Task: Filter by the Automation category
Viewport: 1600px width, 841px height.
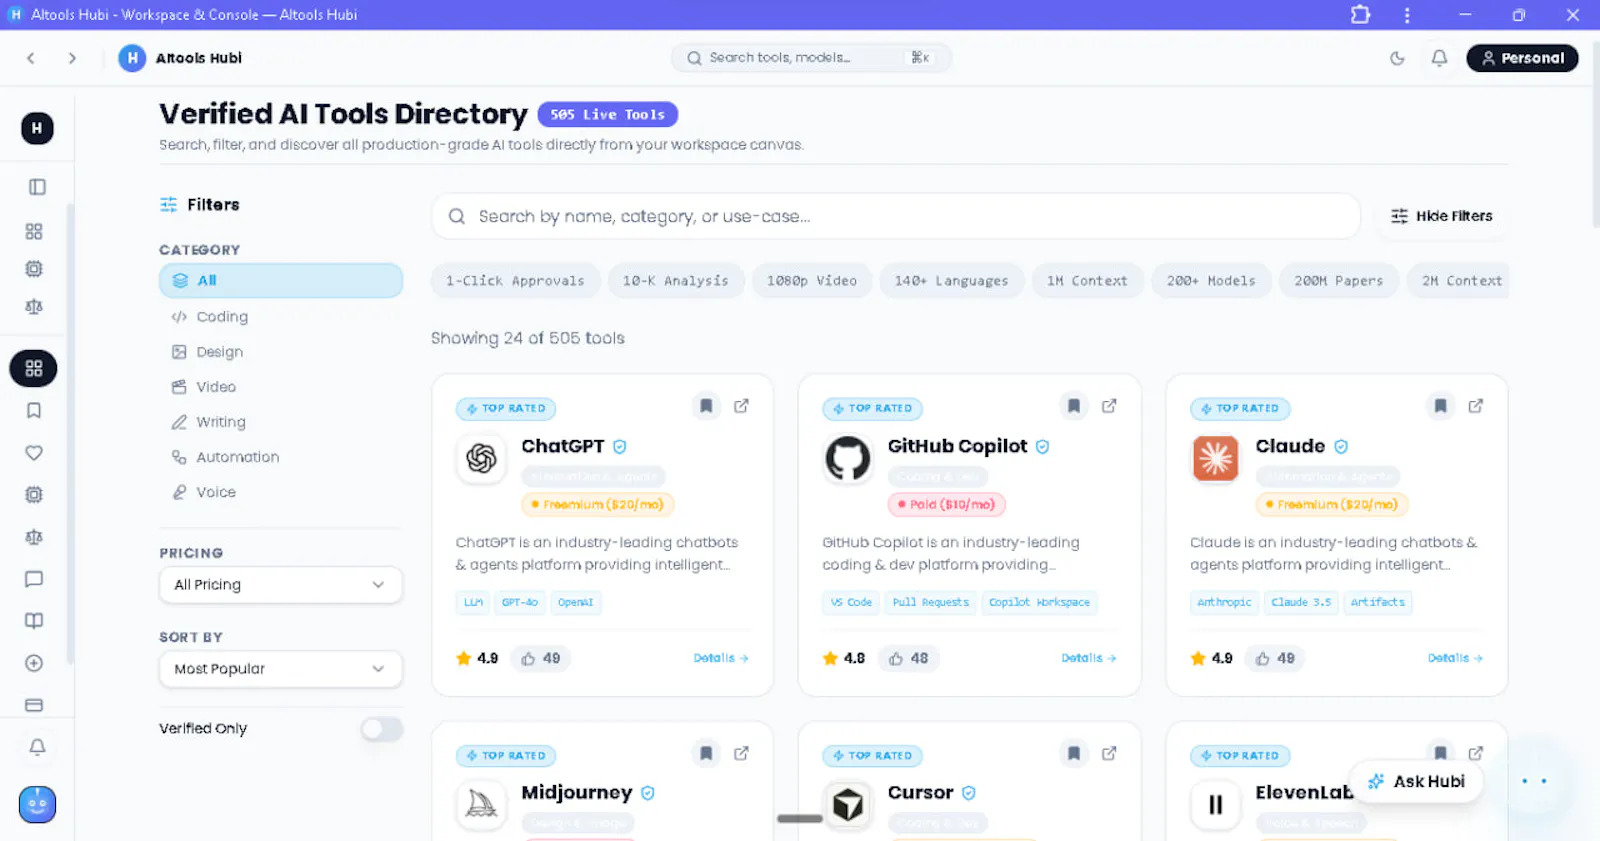Action: [281, 457]
